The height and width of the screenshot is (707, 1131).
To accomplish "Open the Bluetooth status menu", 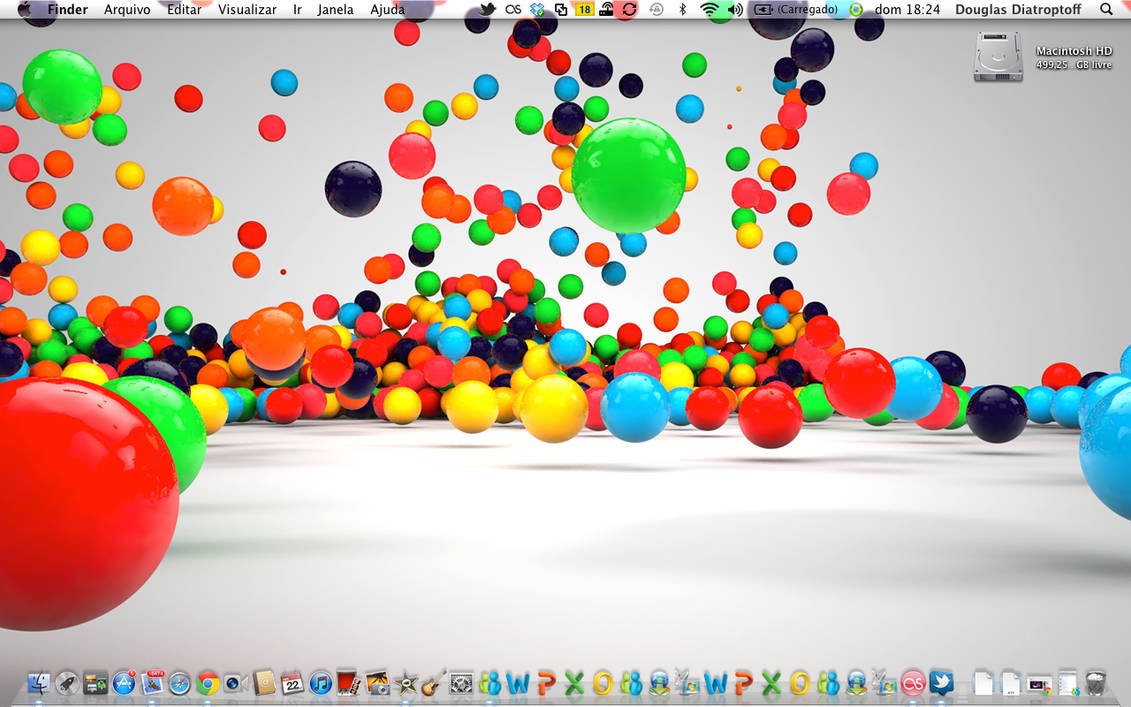I will [x=683, y=9].
